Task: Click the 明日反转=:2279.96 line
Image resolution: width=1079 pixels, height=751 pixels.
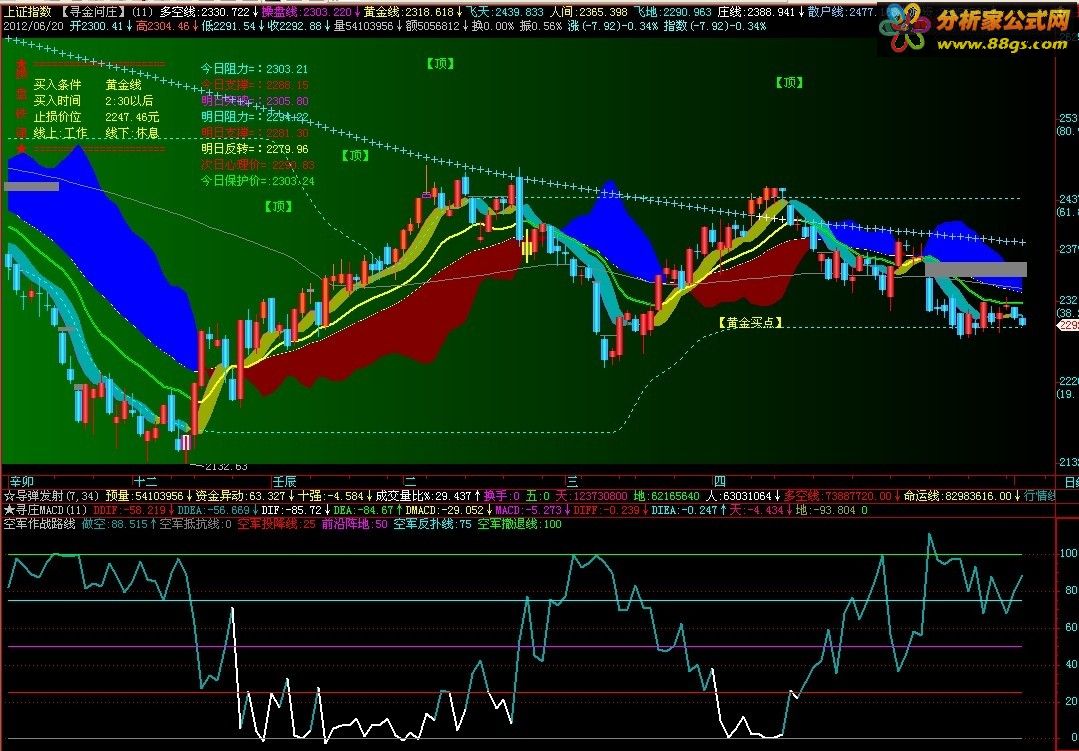Action: 254,149
